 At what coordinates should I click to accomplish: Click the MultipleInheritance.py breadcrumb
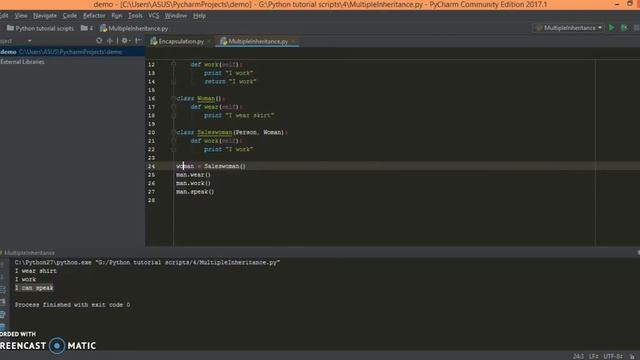click(134, 28)
